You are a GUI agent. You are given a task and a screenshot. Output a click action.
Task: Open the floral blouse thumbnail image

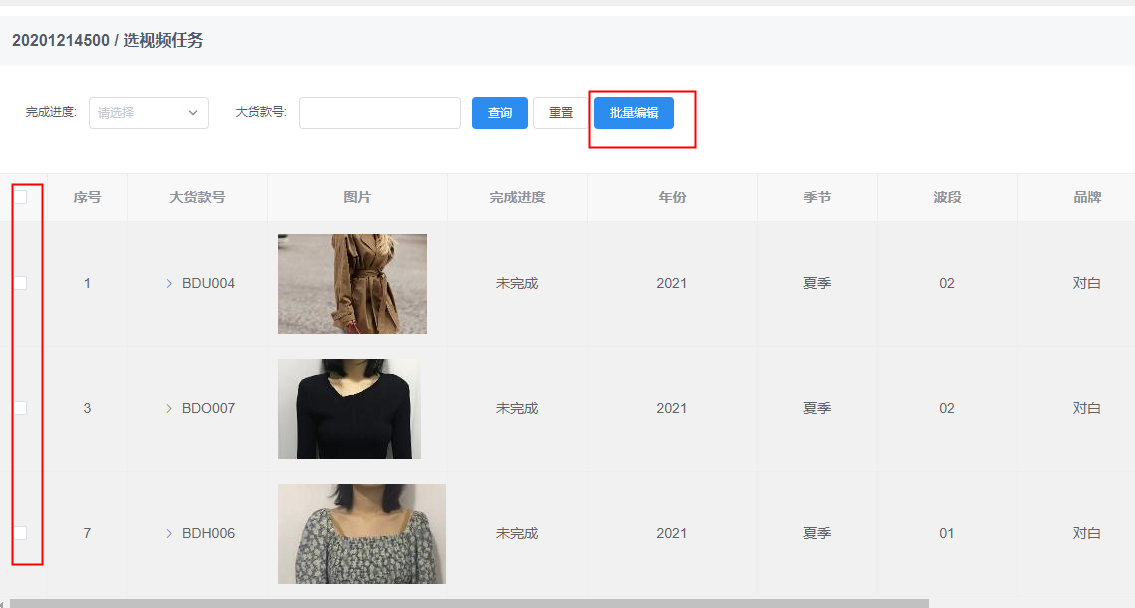coord(361,534)
